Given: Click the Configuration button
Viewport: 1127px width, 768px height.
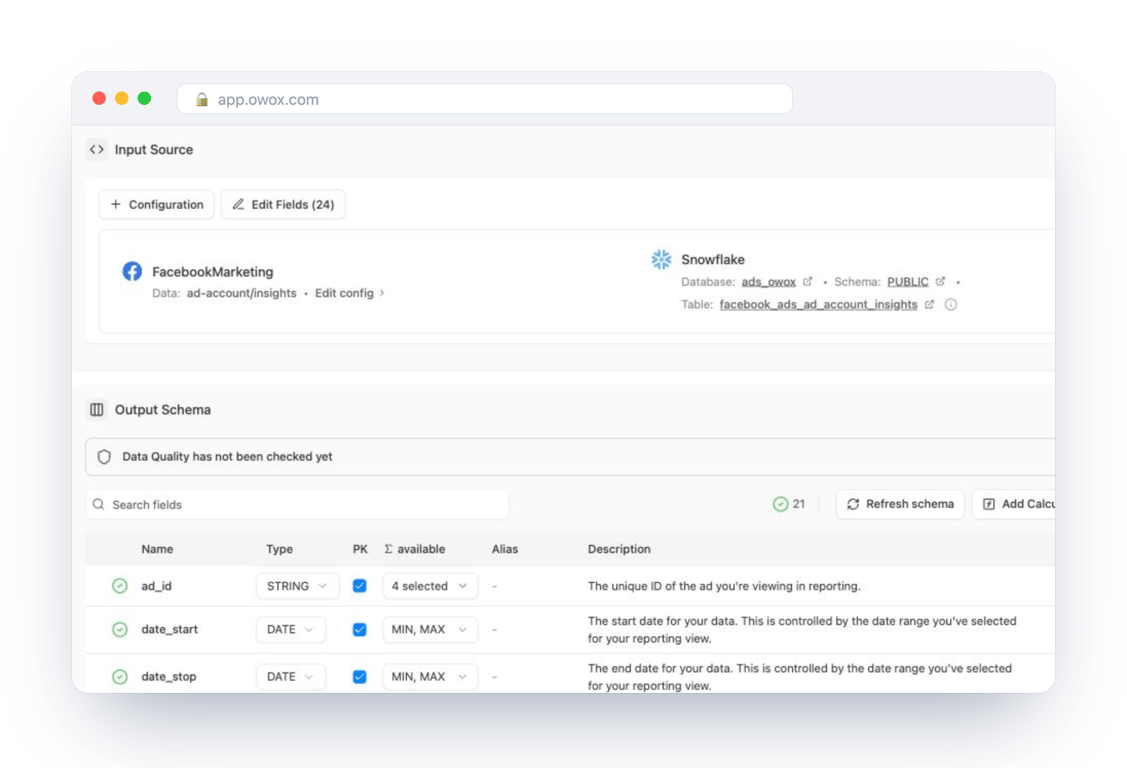Looking at the screenshot, I should point(157,205).
